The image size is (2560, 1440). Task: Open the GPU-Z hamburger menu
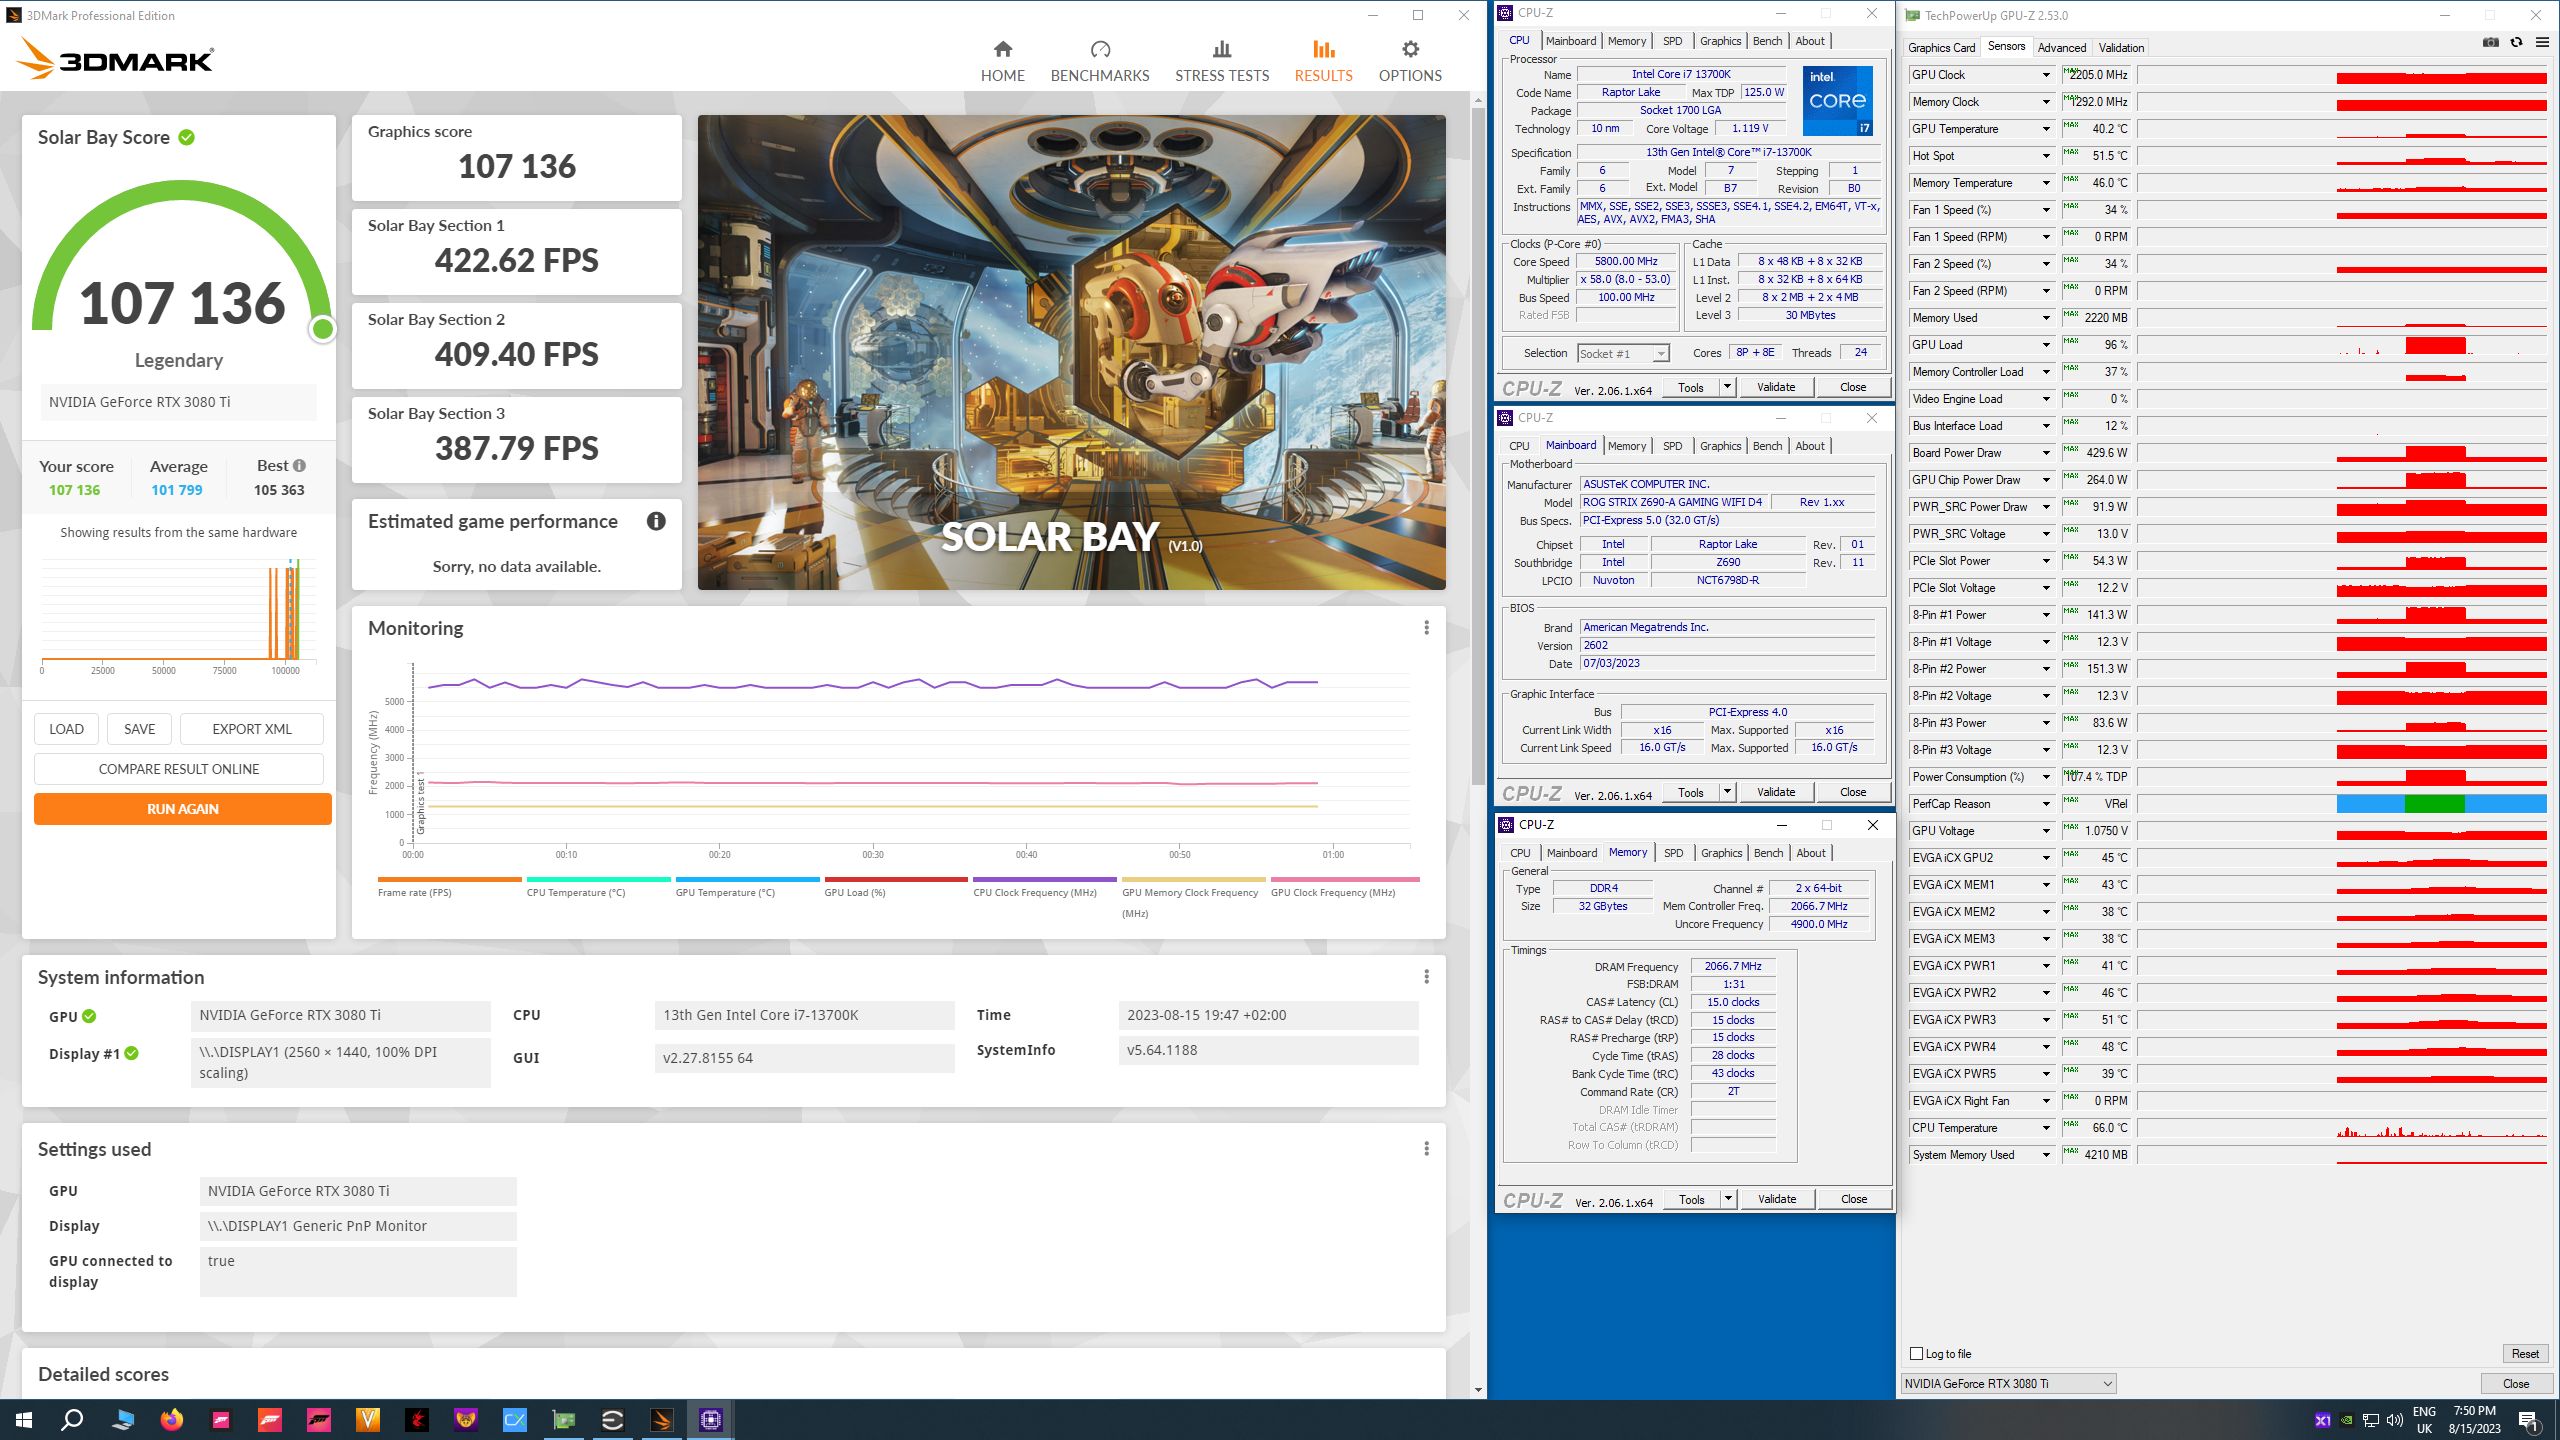pos(2542,43)
